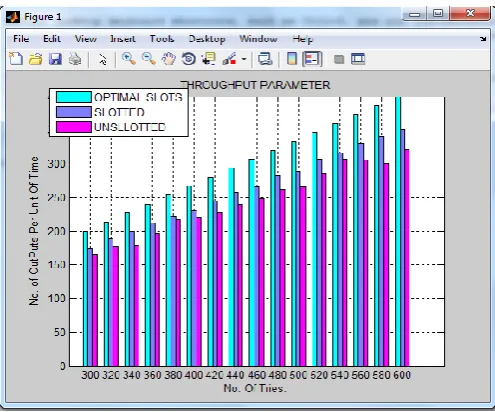Click the blue SLOTTED legend swatch
495x412 pixels.
pos(74,112)
